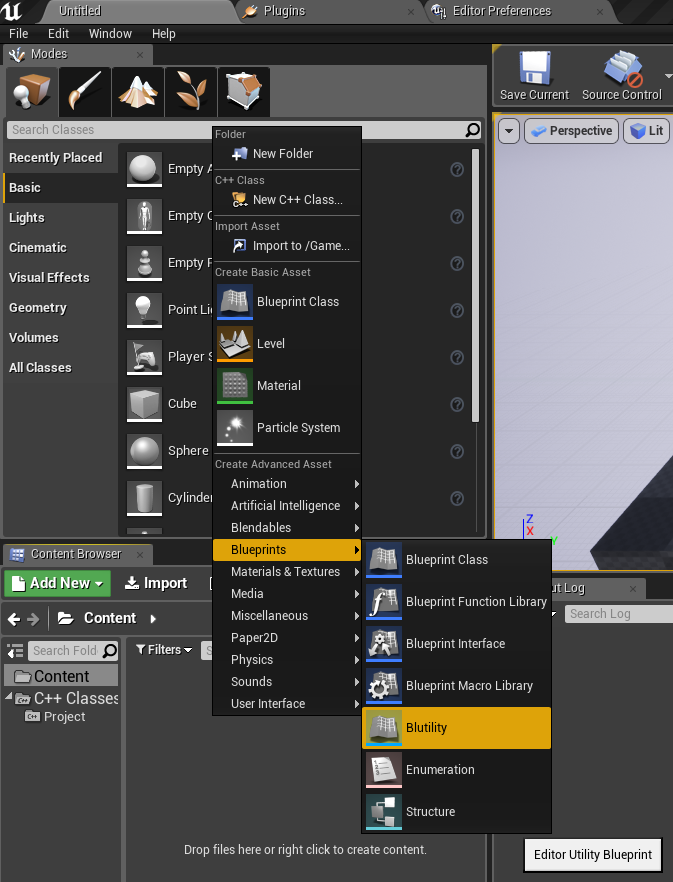Expand the Sounds submenu
The width and height of the screenshot is (673, 882).
pyautogui.click(x=287, y=682)
